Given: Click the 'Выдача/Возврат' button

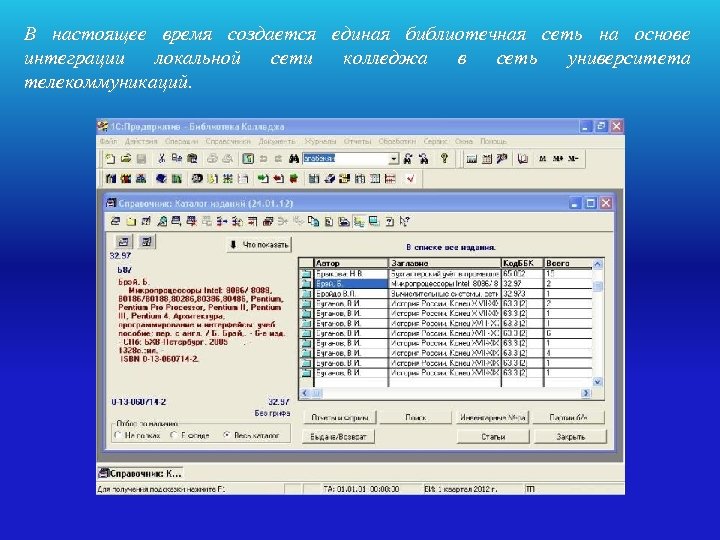Looking at the screenshot, I should click(338, 436).
